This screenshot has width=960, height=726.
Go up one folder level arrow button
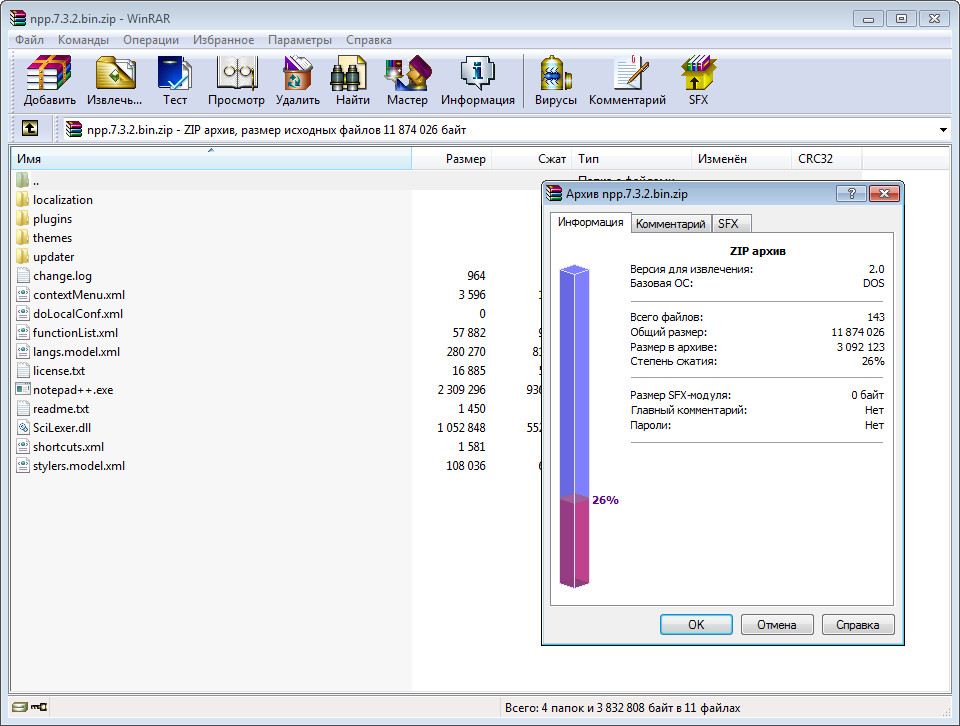(x=30, y=129)
